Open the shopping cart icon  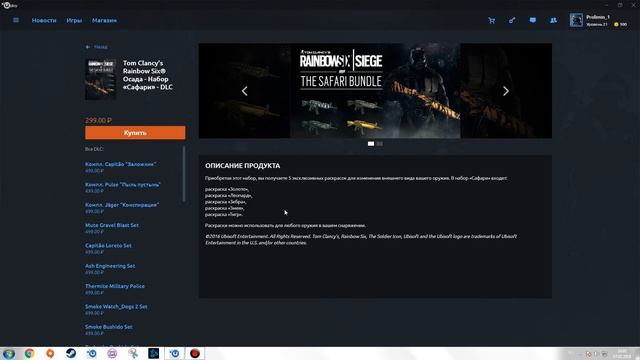point(491,20)
